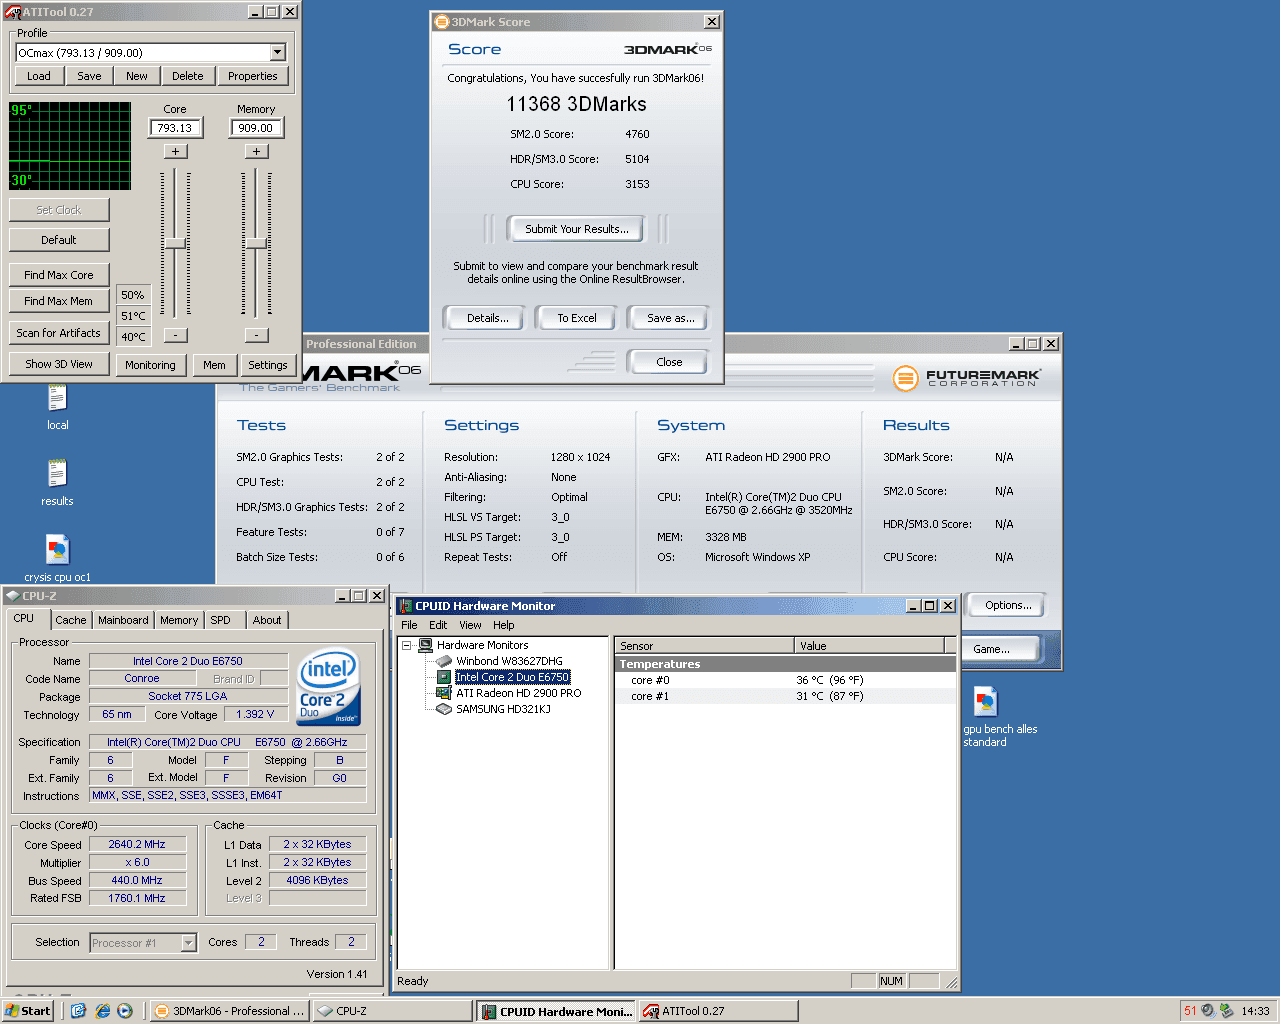Decrease memory clock with minus button
The width and height of the screenshot is (1280, 1024).
(256, 335)
